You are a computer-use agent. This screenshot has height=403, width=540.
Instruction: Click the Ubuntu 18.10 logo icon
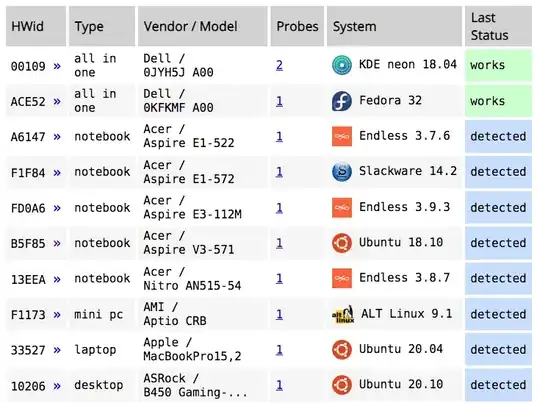point(342,243)
